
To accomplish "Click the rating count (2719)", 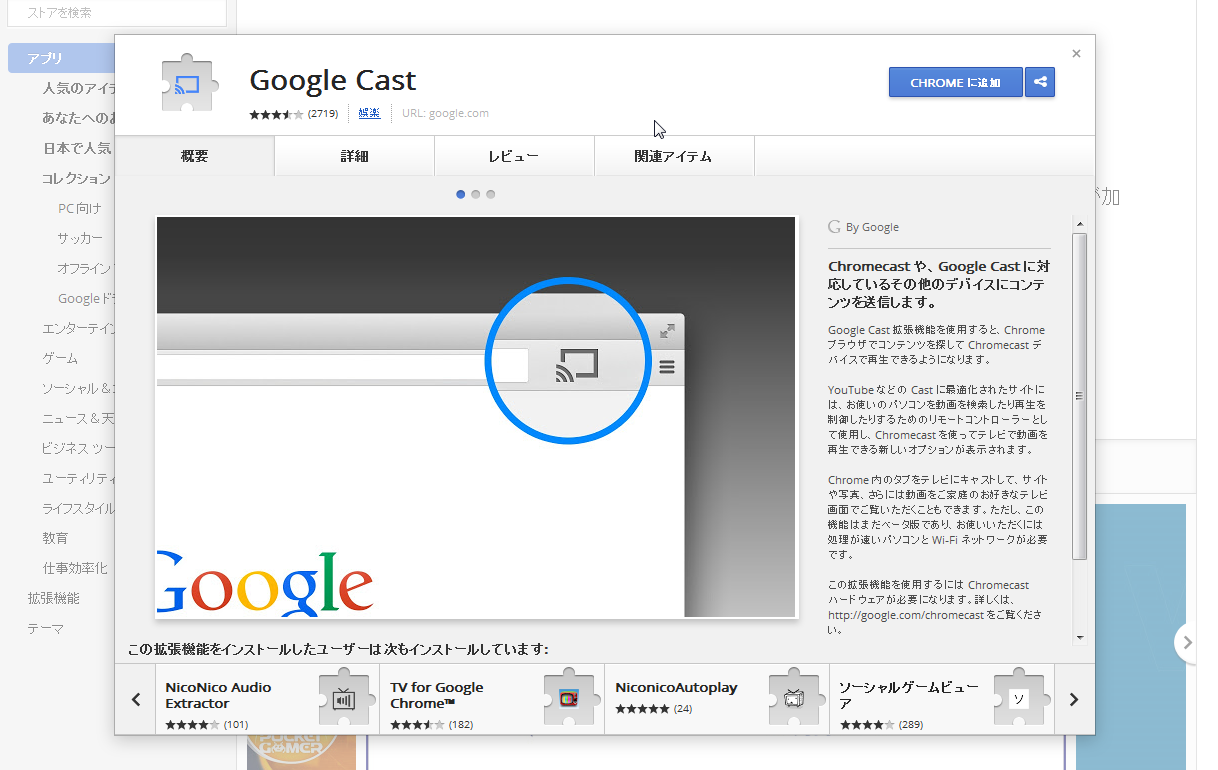I will click(323, 114).
